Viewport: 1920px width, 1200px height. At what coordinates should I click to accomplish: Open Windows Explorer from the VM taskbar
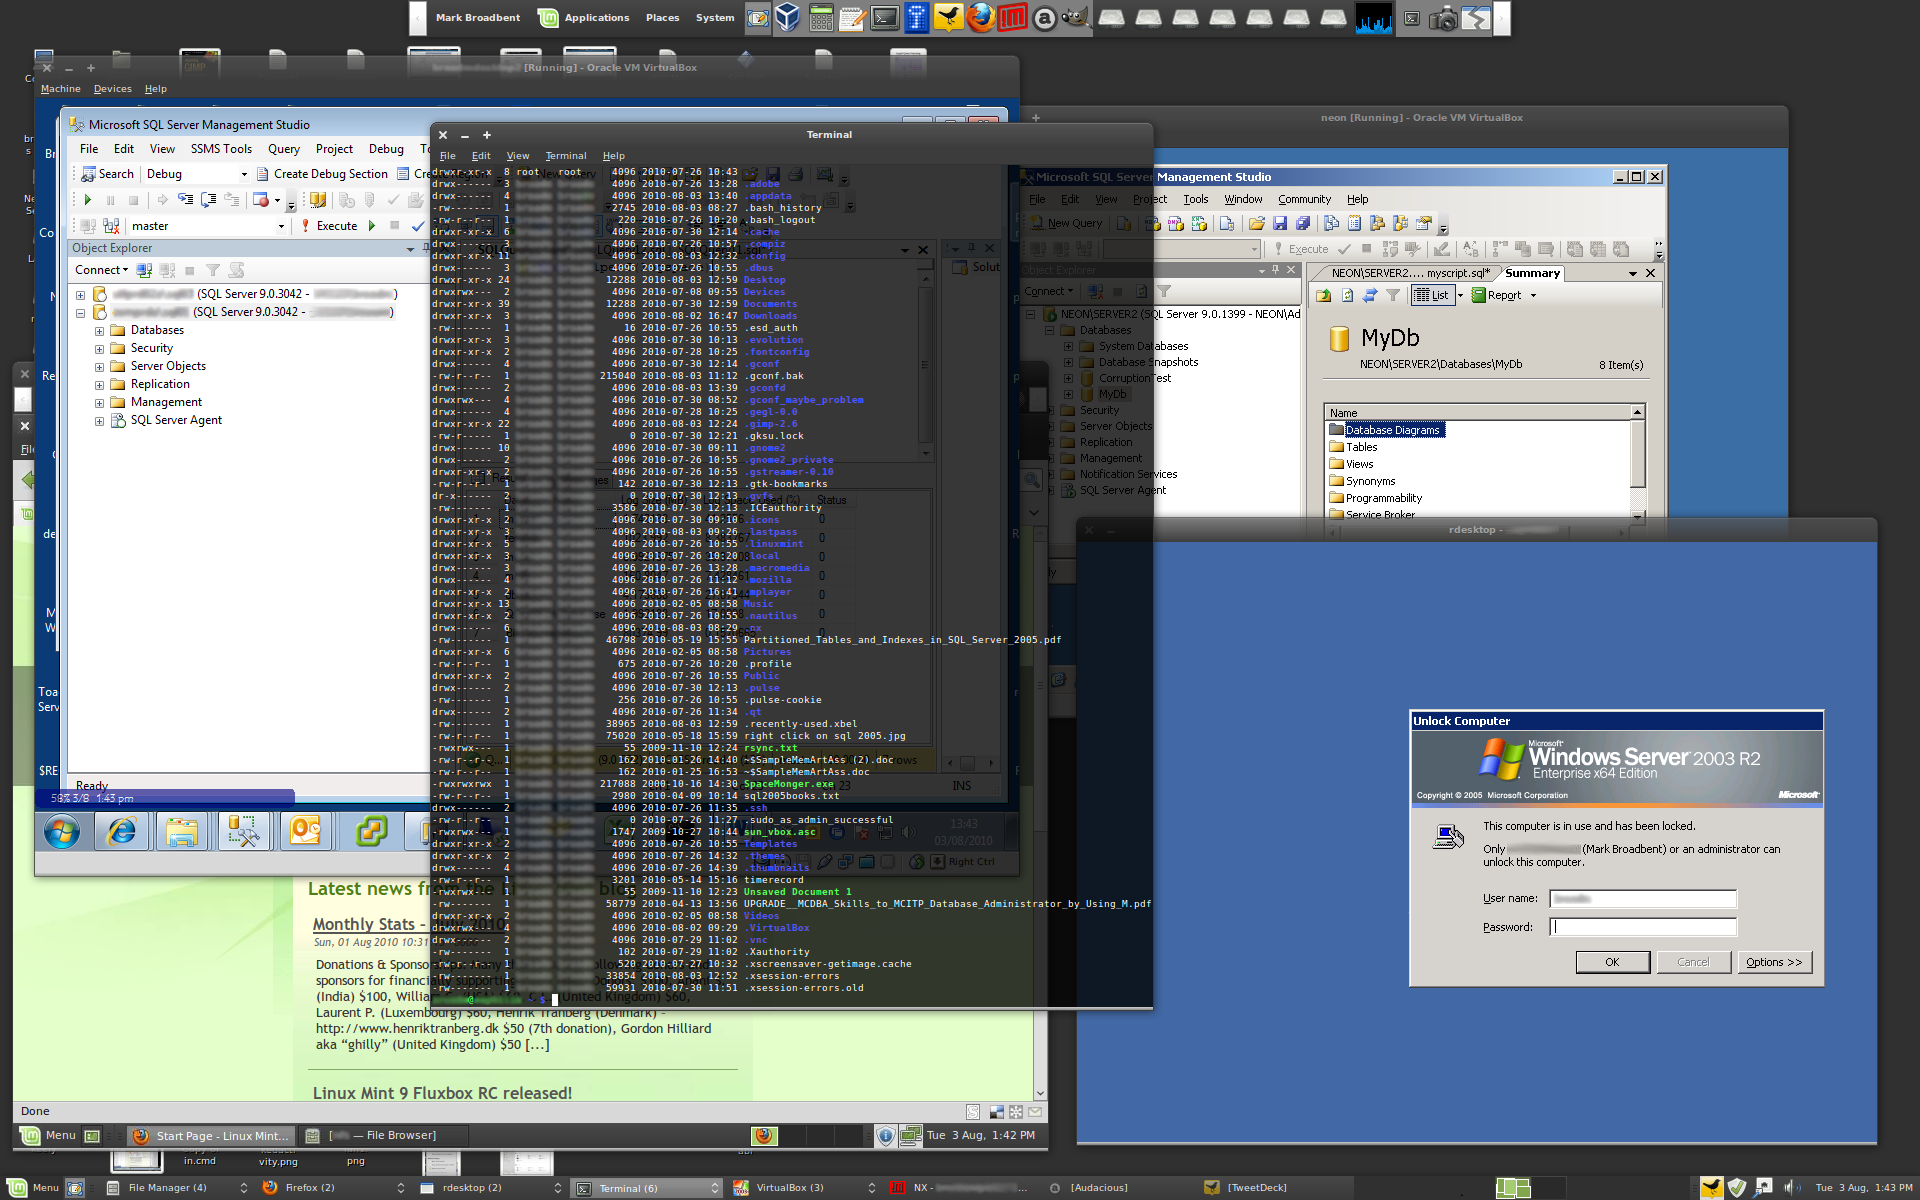(182, 831)
